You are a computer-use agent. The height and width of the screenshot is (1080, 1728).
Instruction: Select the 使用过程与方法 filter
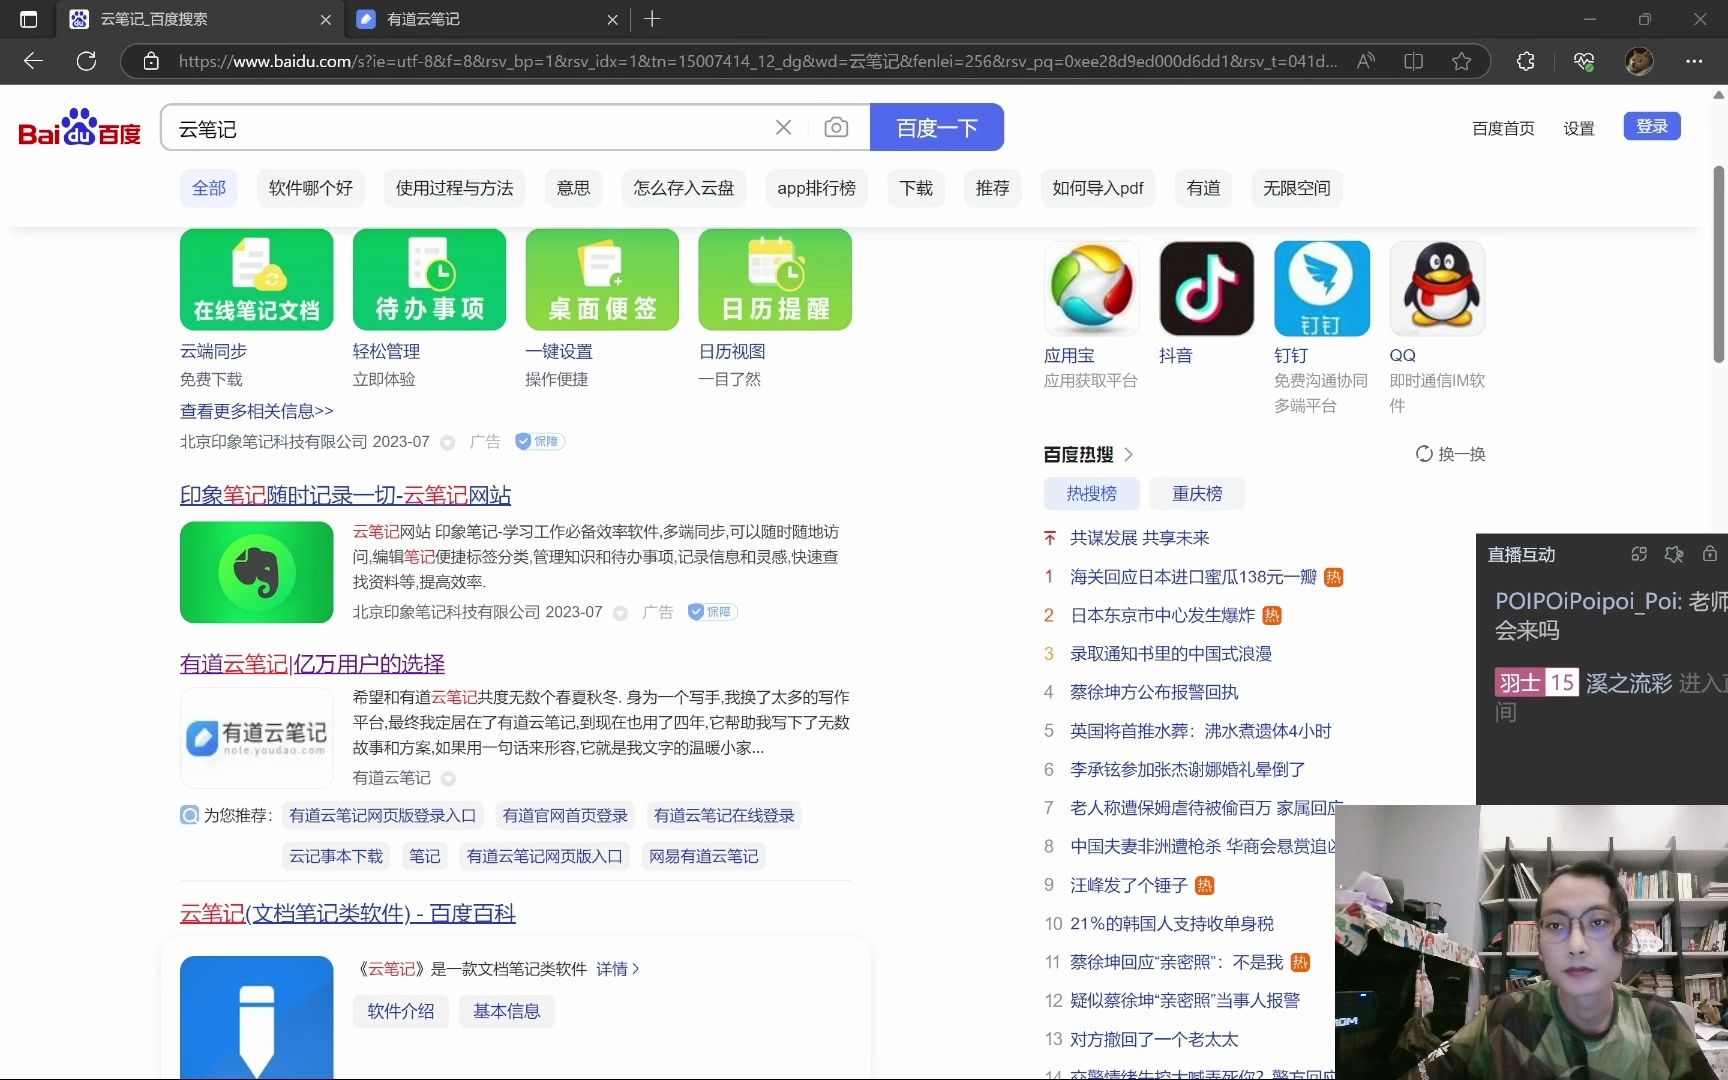pos(454,188)
